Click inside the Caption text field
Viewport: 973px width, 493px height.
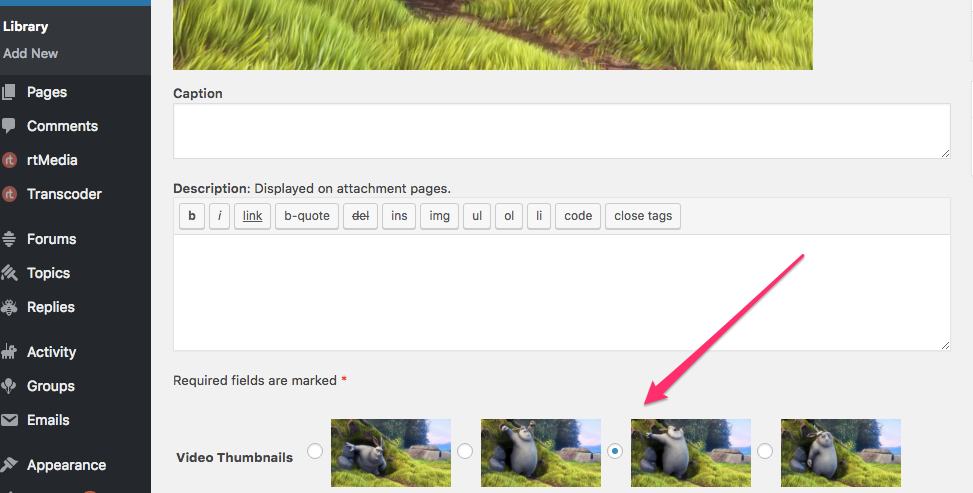point(561,131)
